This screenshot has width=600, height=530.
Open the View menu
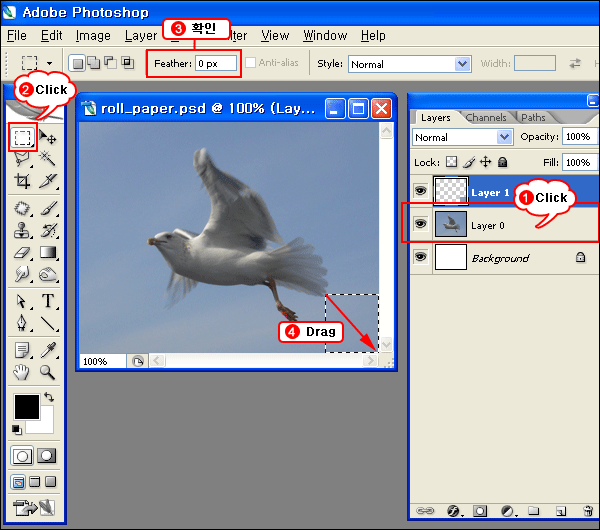(275, 36)
